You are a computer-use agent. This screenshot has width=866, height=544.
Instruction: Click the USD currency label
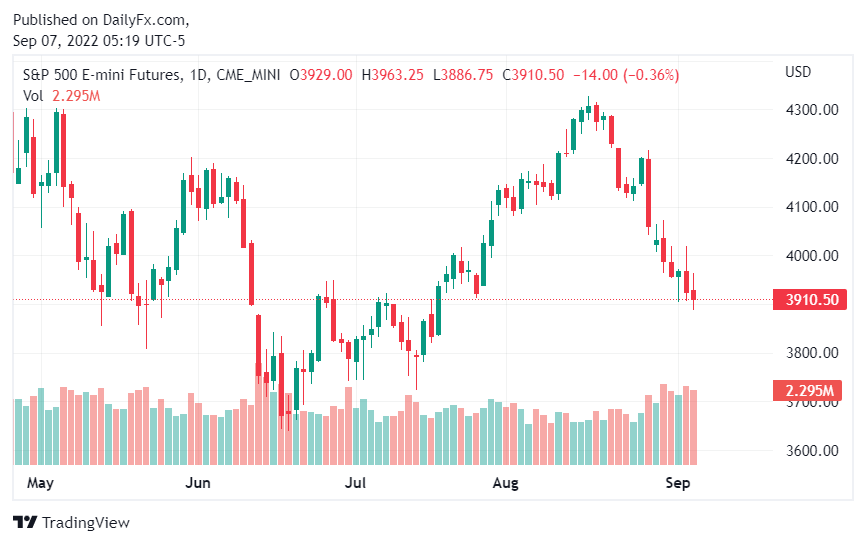798,72
